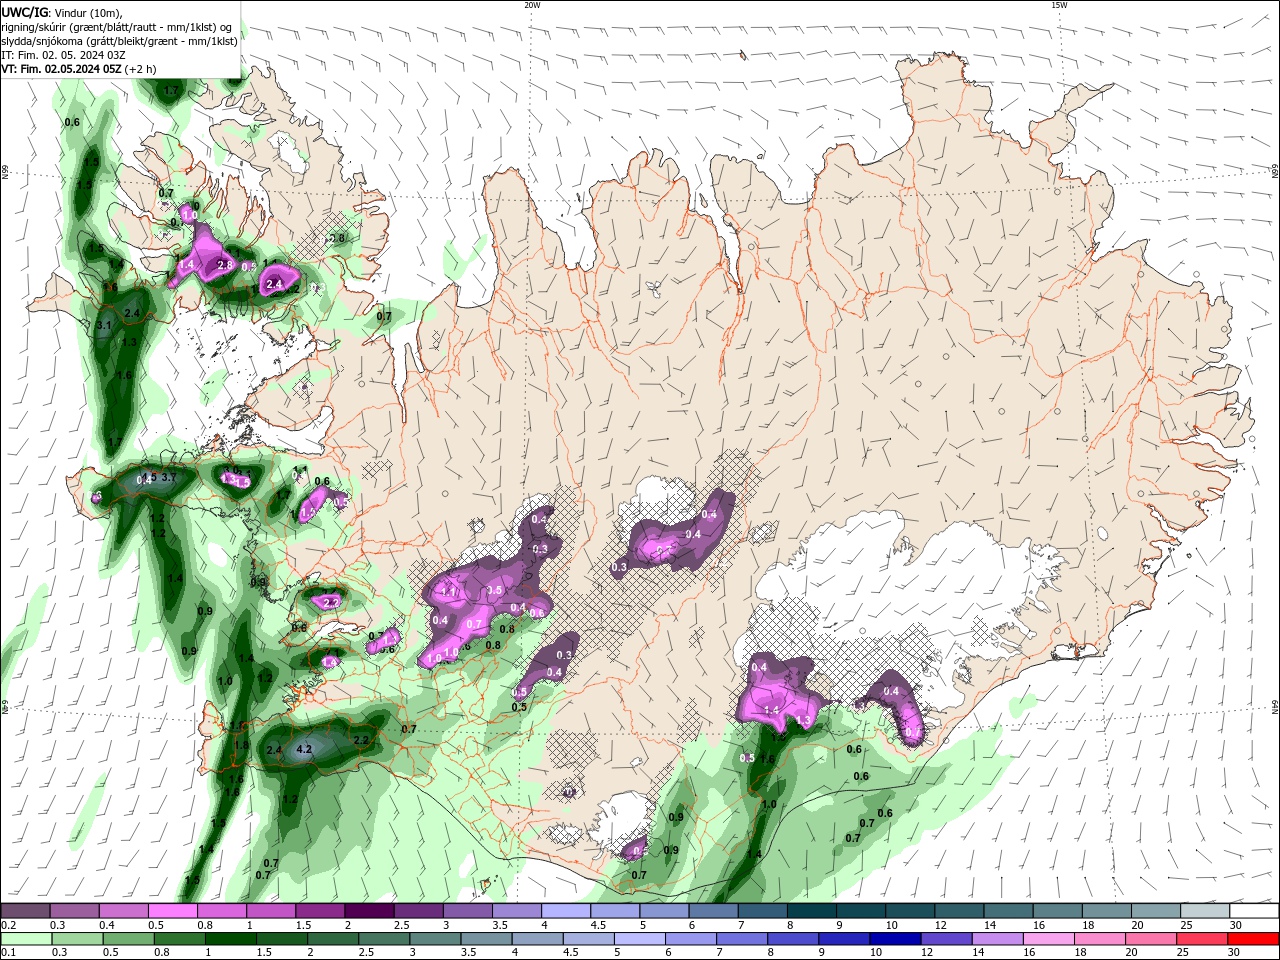The image size is (1280, 960).
Task: Select the 16 pale pink rain legend swatch
Action: click(1048, 939)
